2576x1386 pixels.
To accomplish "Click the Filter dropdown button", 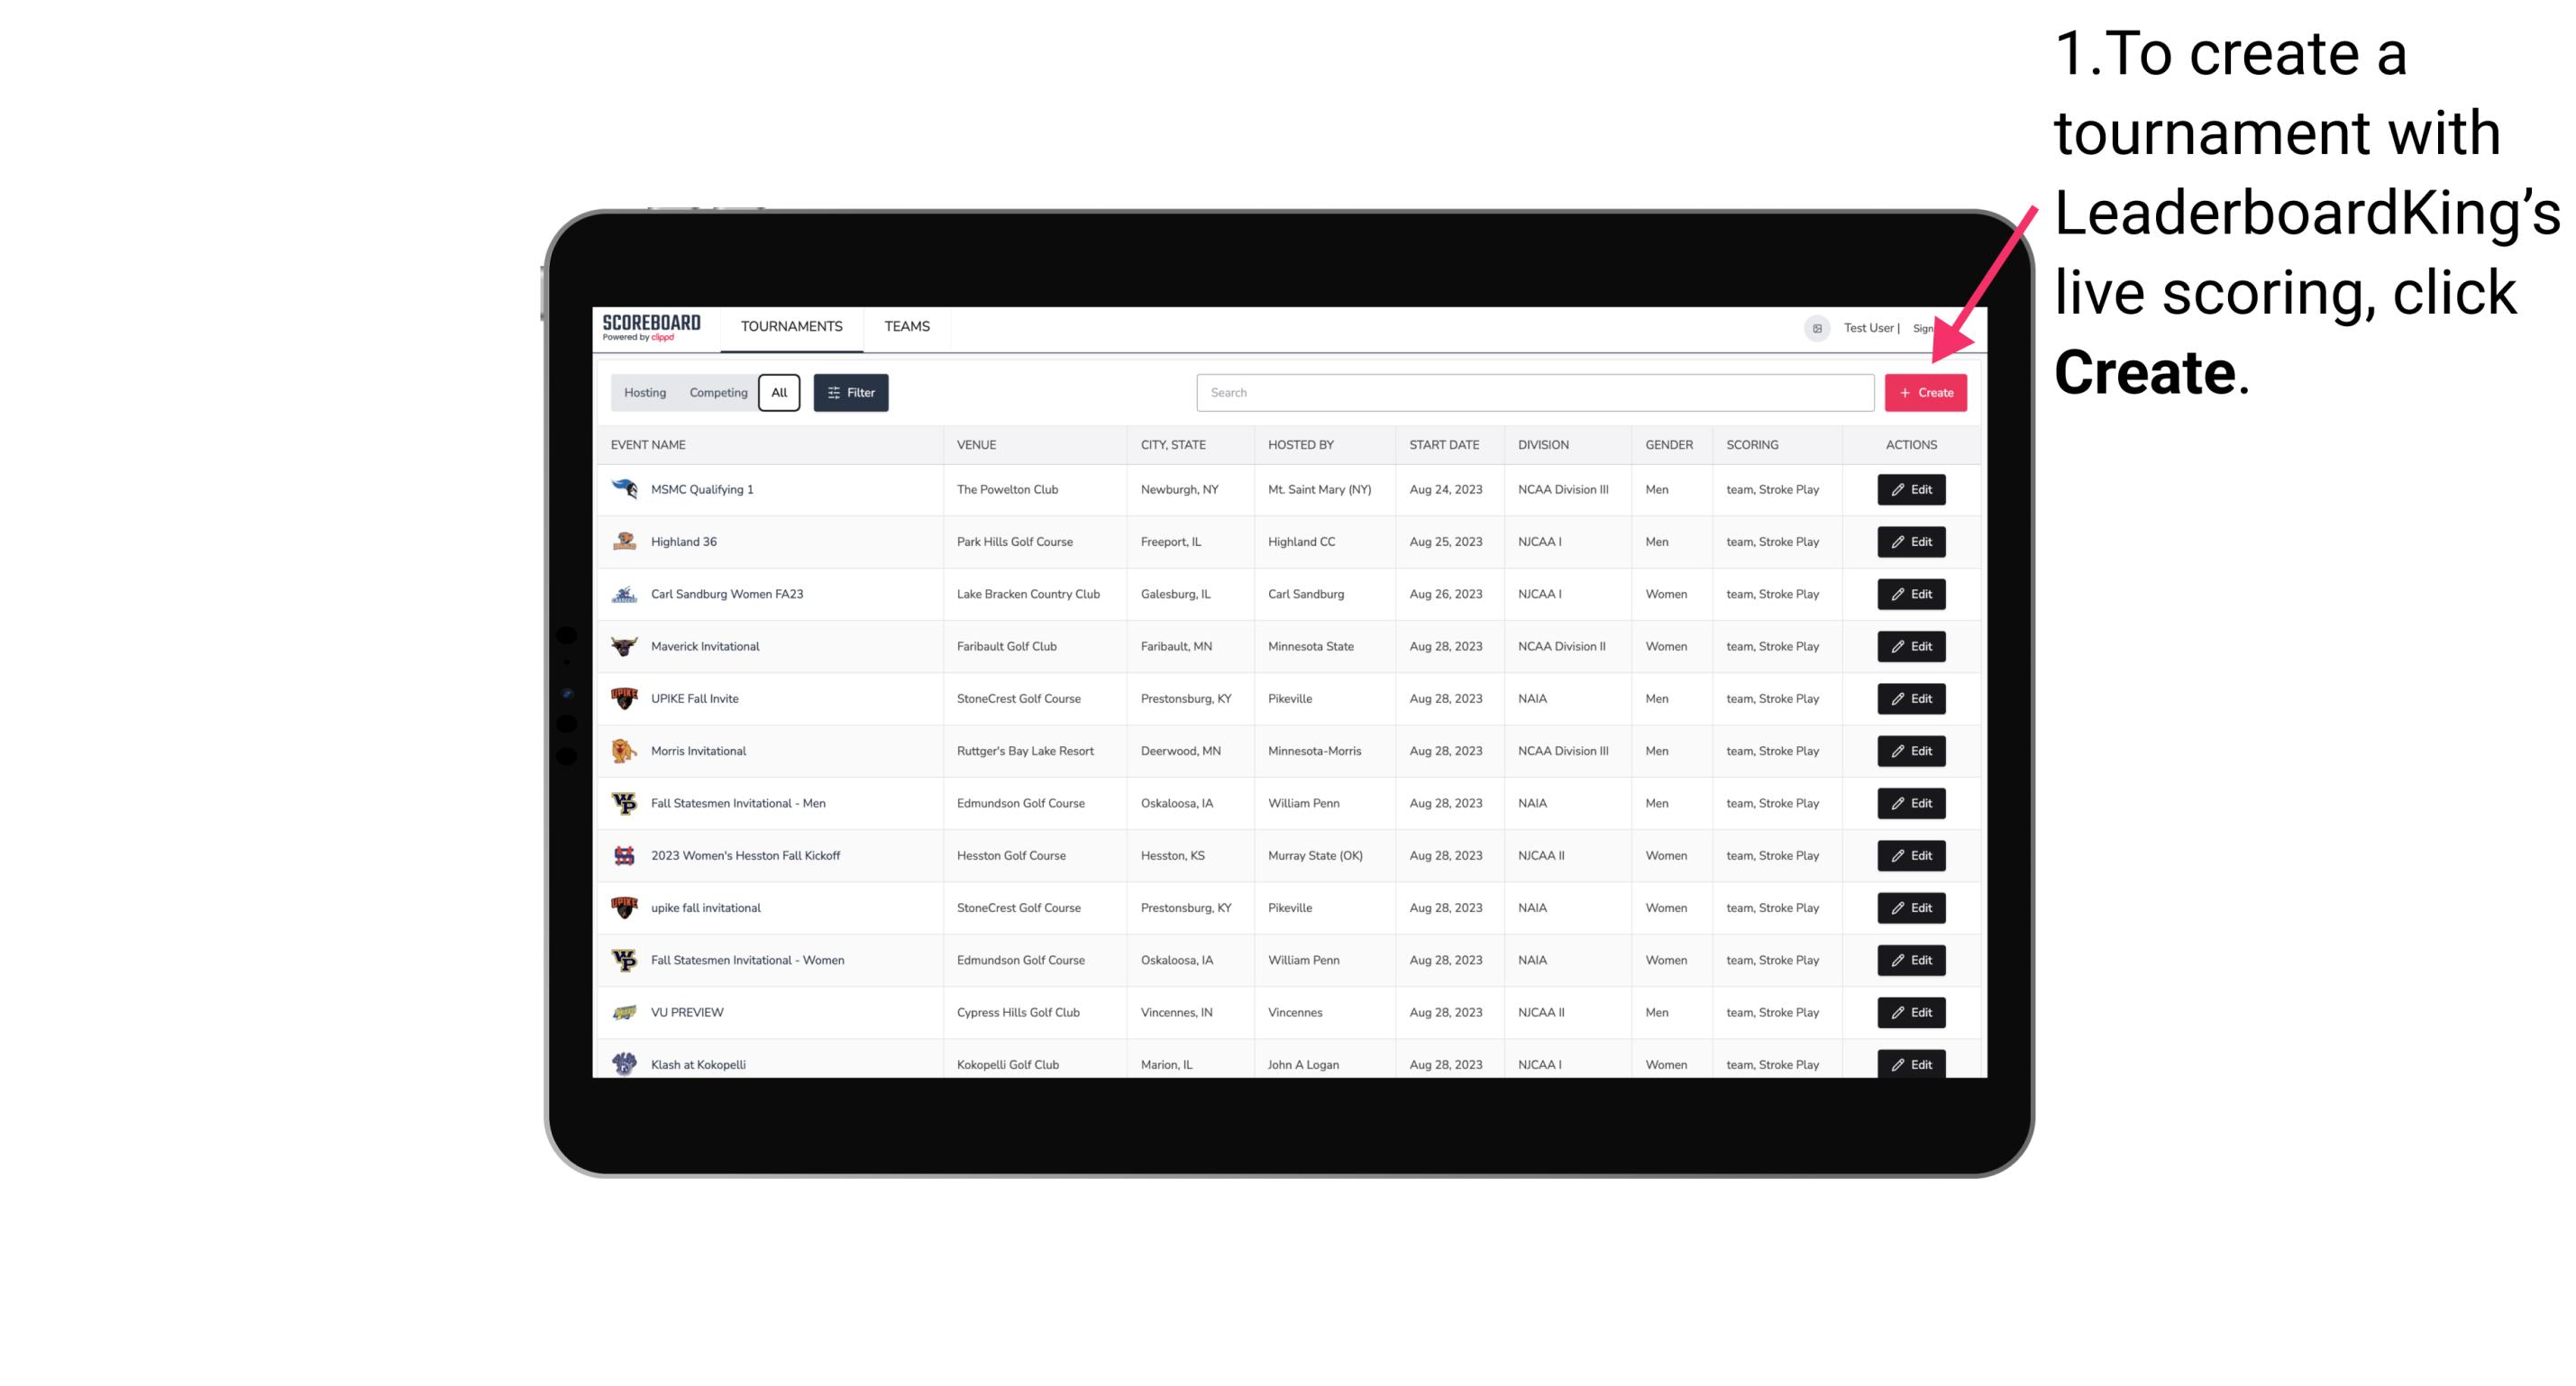I will coord(850,393).
